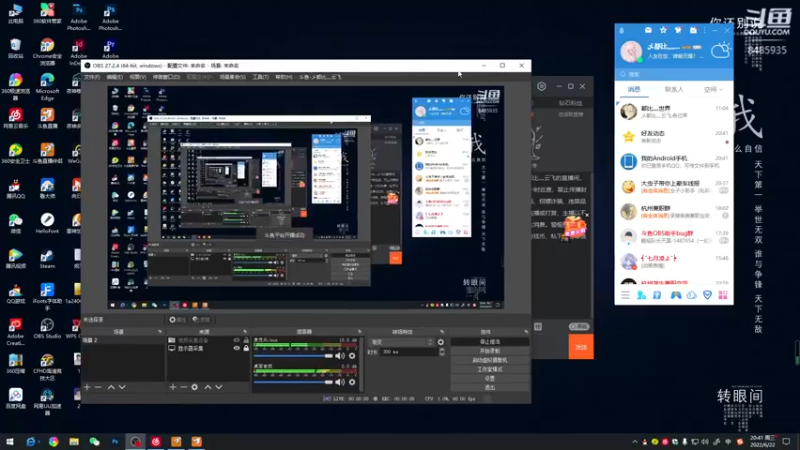This screenshot has width=800, height=450.
Task: Open QQ security shield icon
Action: [x=707, y=295]
